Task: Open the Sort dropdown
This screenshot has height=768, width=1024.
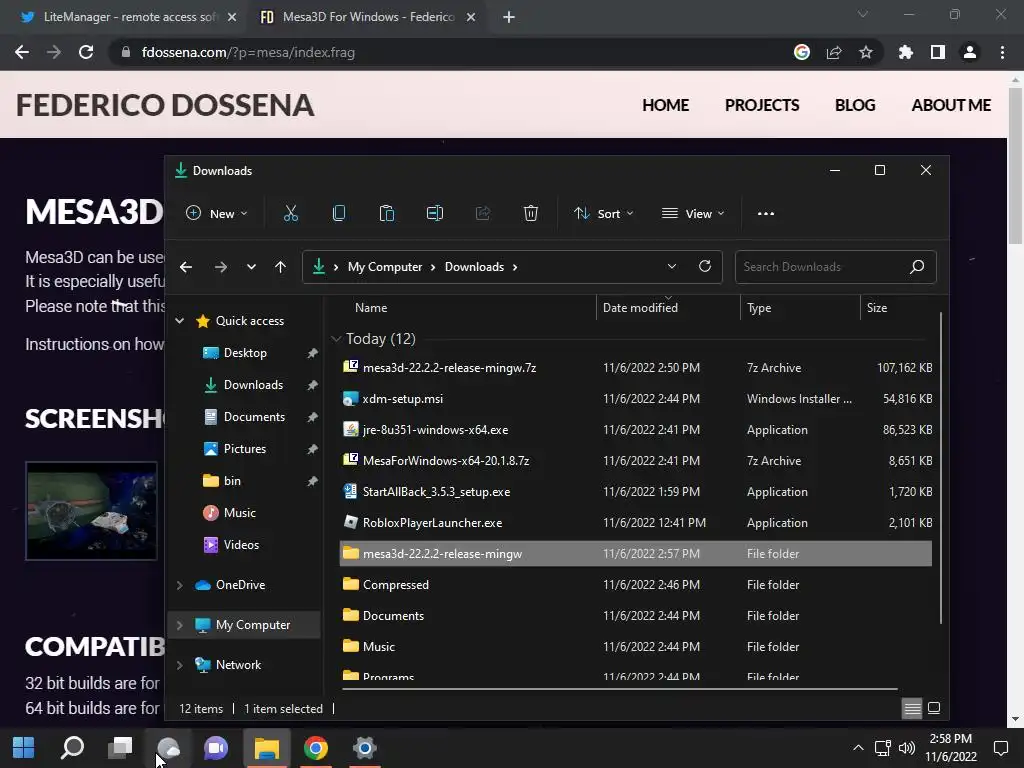Action: tap(604, 214)
